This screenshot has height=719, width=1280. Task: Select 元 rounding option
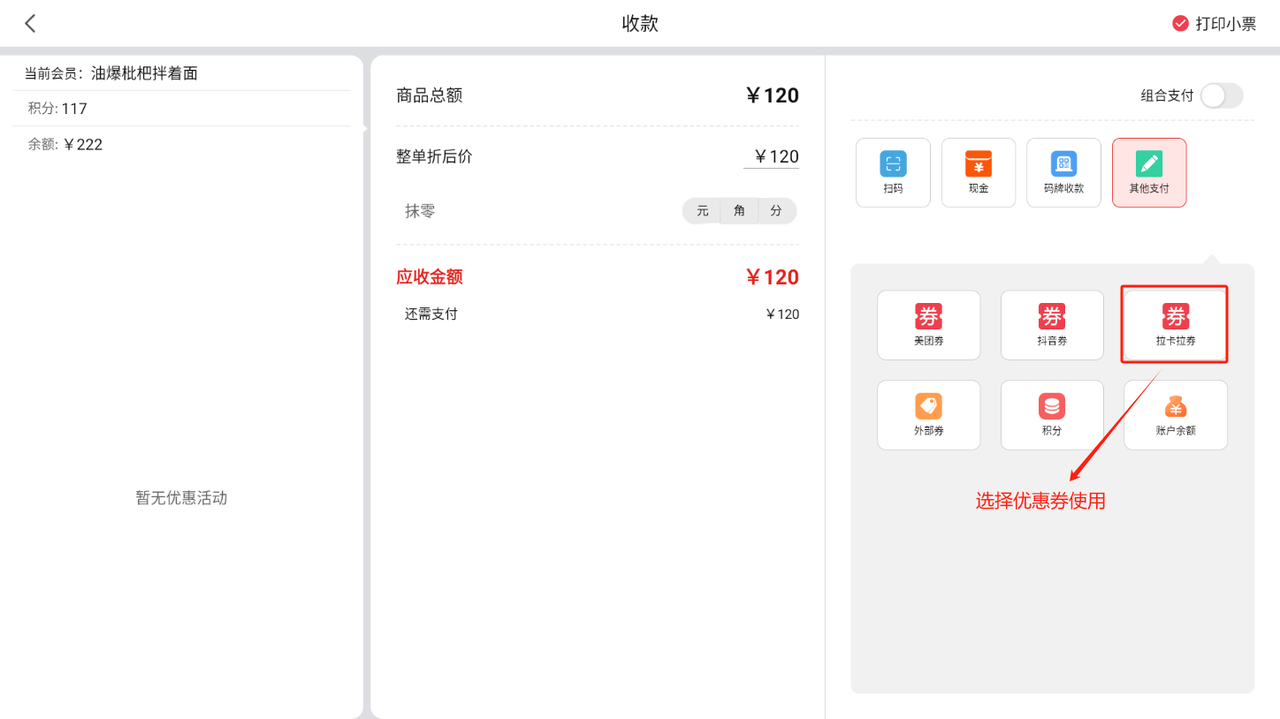point(702,211)
